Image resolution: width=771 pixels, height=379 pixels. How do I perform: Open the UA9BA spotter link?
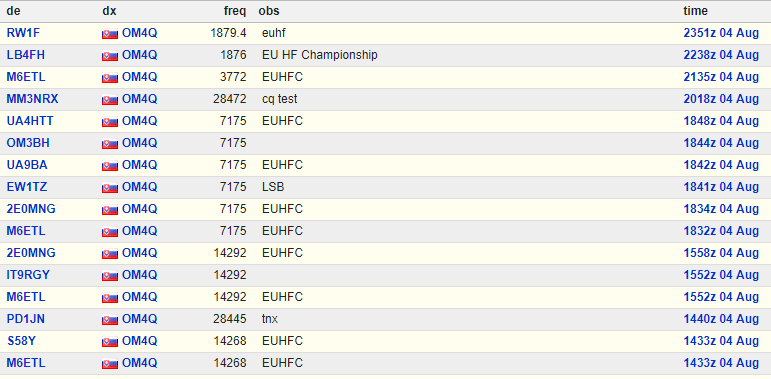[x=27, y=165]
